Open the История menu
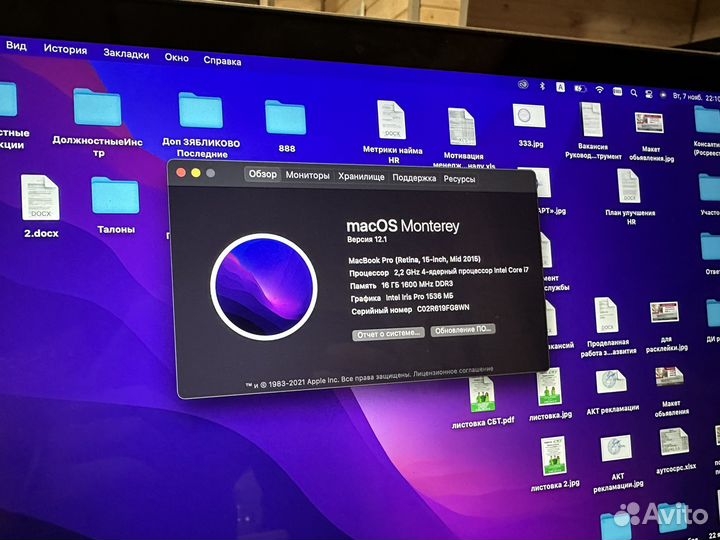The height and width of the screenshot is (540, 720). pyautogui.click(x=65, y=49)
